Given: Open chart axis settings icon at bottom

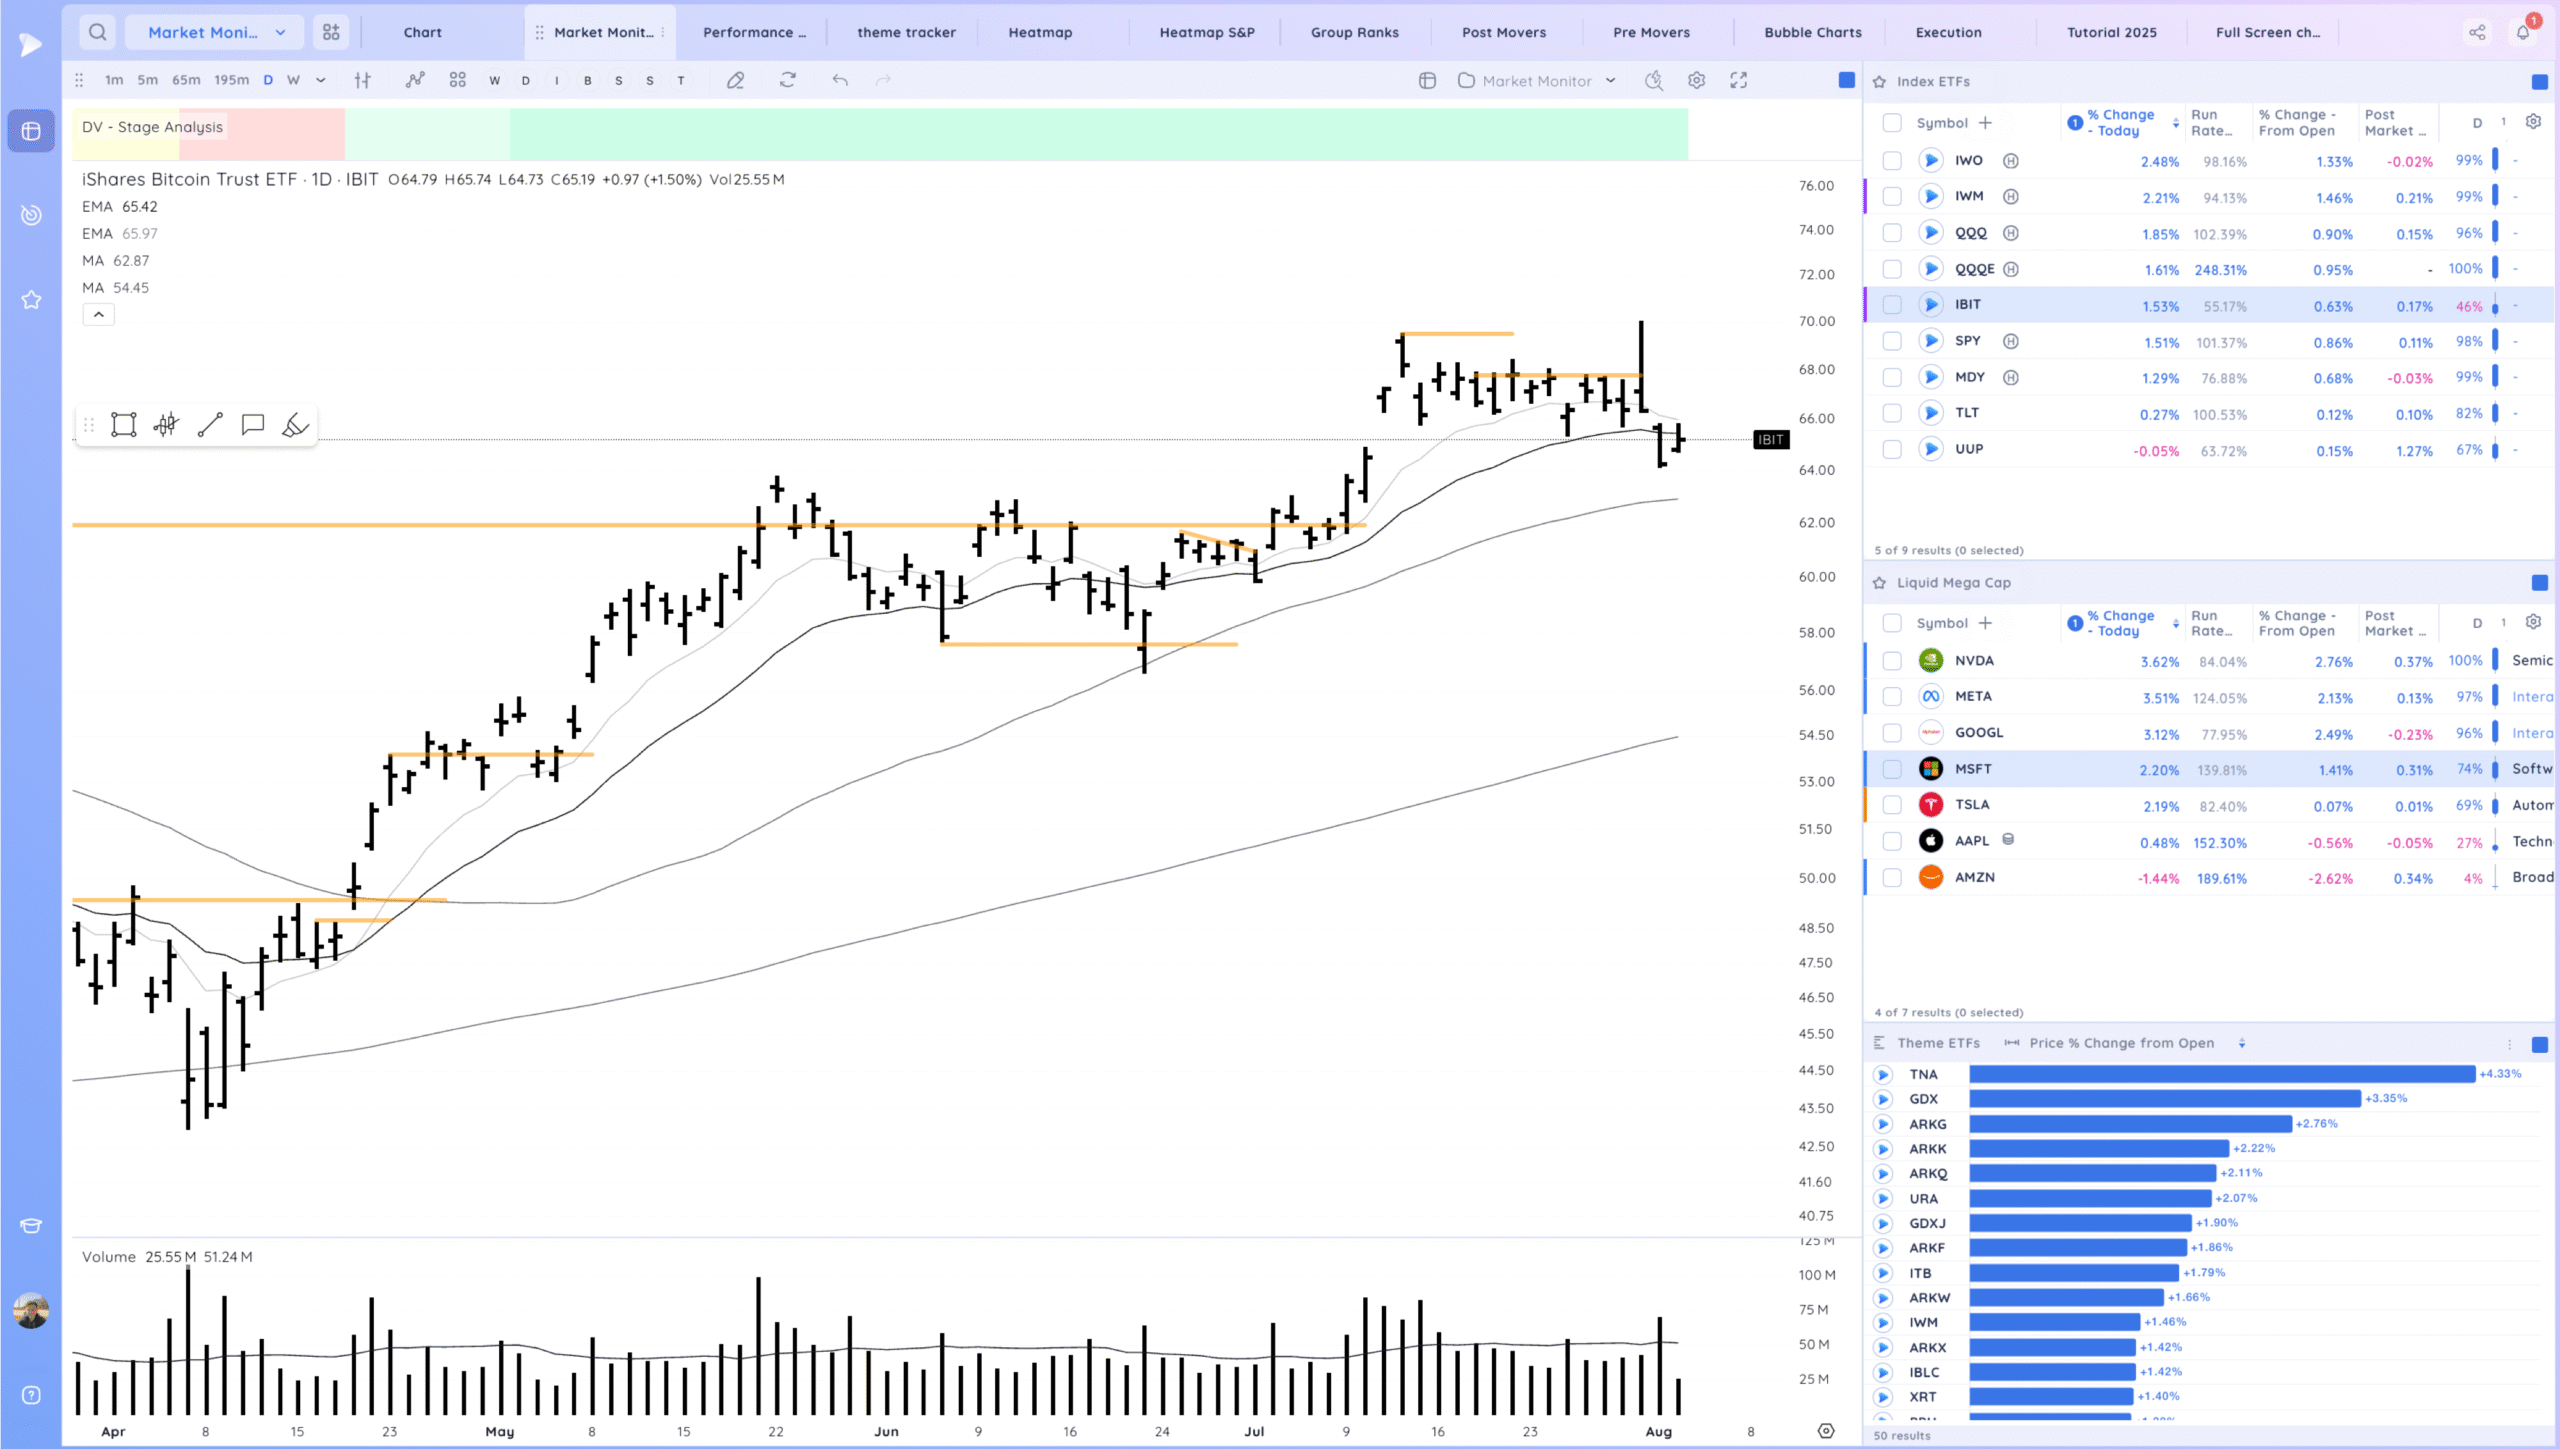Looking at the screenshot, I should point(1826,1431).
